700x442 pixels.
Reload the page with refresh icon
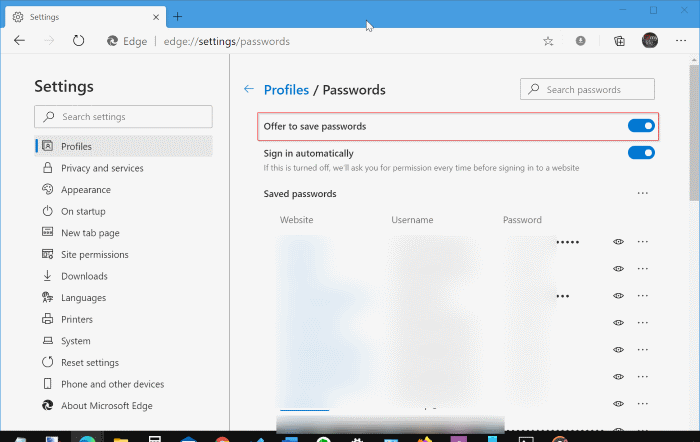79,41
